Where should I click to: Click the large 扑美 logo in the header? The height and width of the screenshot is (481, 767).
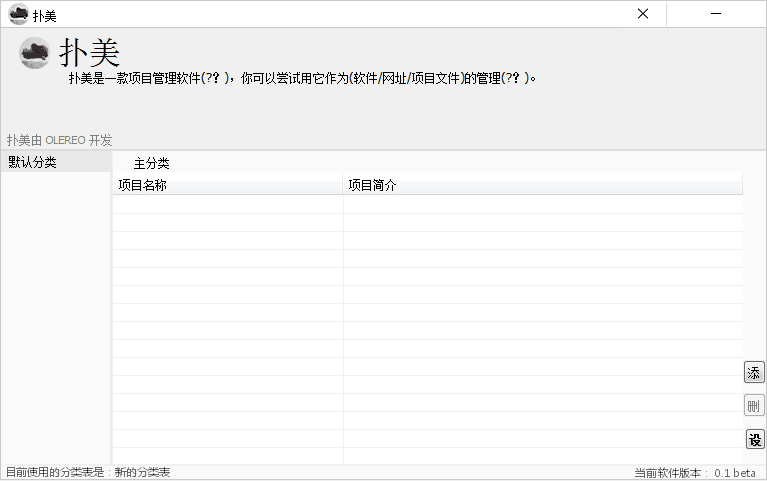[35, 54]
